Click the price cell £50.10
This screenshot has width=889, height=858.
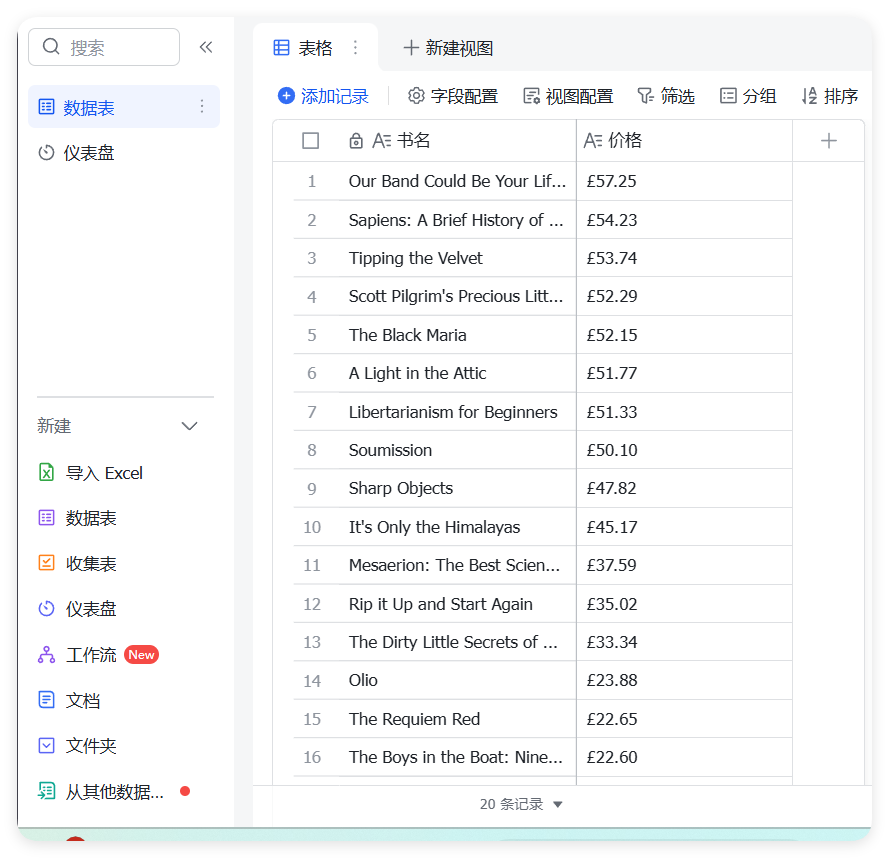pyautogui.click(x=684, y=450)
